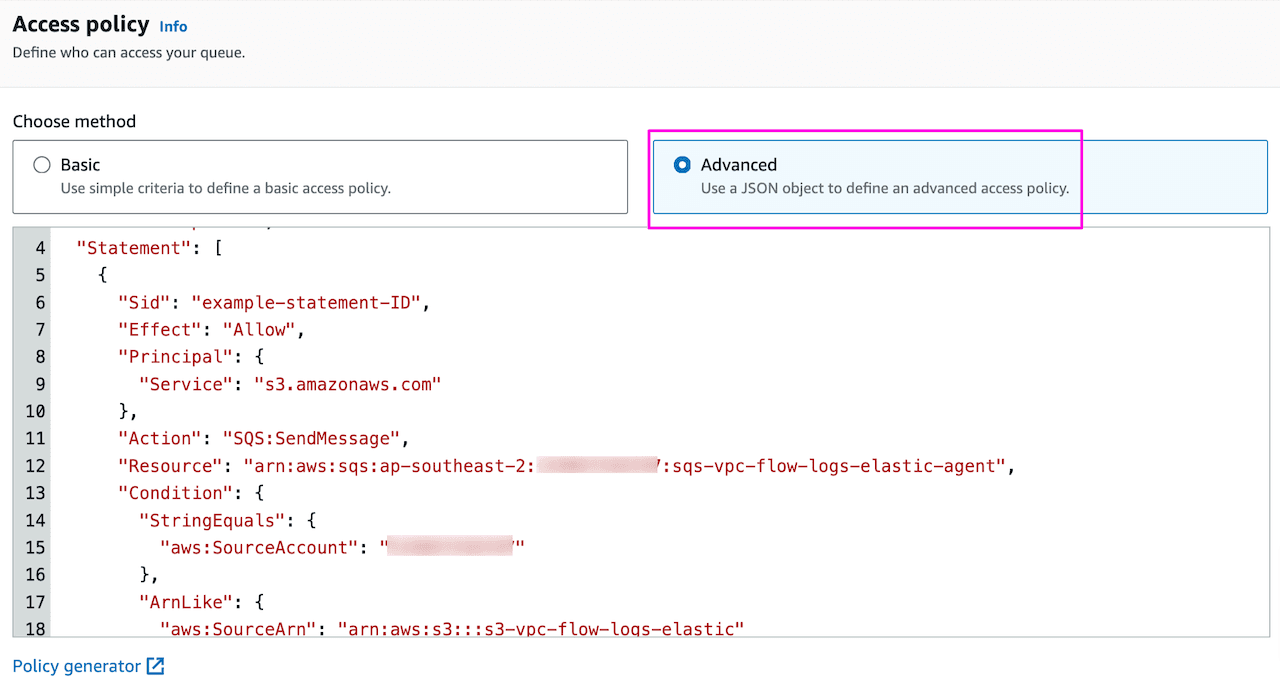Click external-link icon next to Policy generator
The image size is (1280, 691).
click(155, 666)
